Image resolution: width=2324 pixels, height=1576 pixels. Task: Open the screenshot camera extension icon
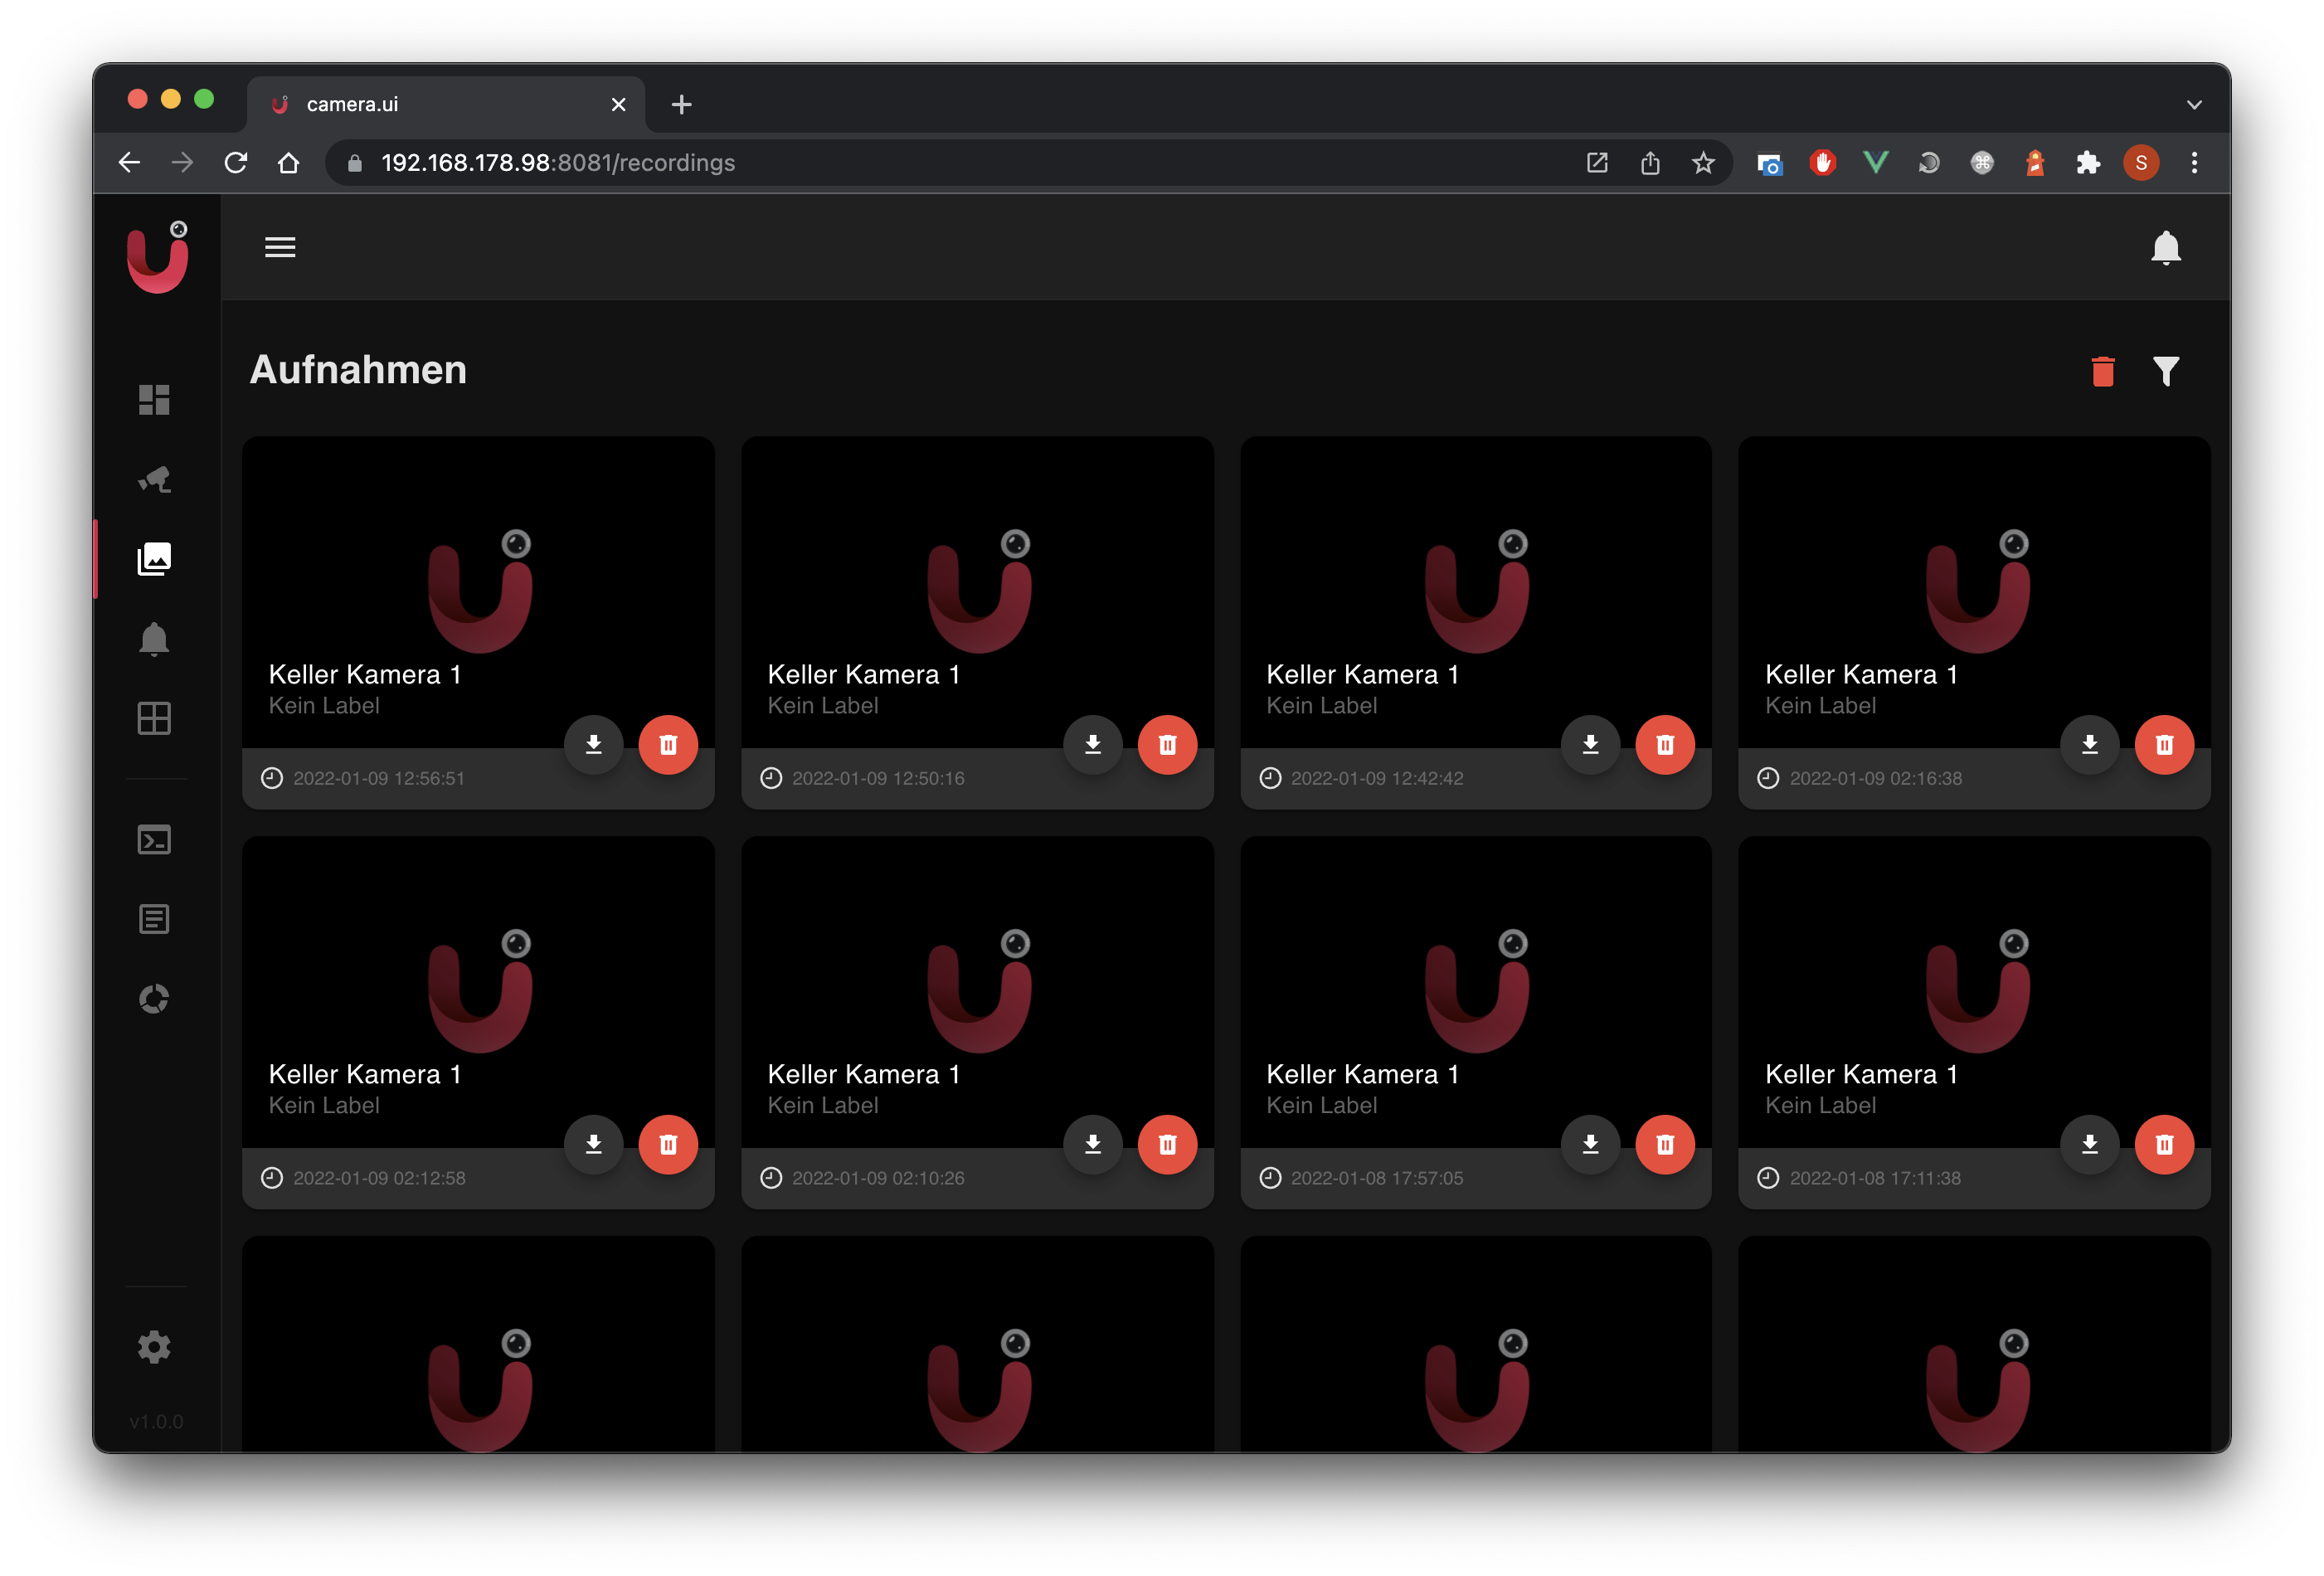point(1769,163)
